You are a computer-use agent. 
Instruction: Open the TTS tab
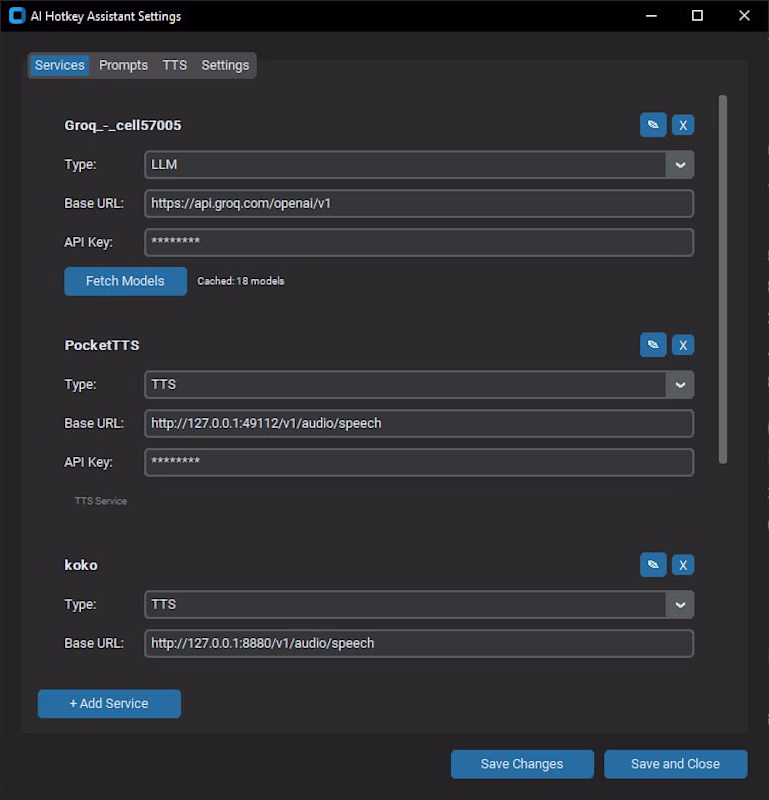click(x=175, y=65)
